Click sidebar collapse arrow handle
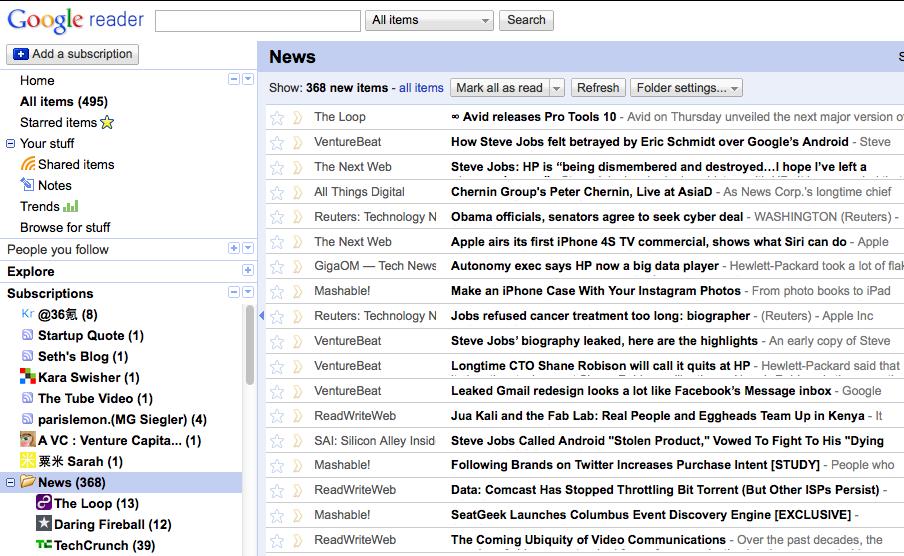Viewport: 904px width, 556px height. pyautogui.click(x=261, y=315)
